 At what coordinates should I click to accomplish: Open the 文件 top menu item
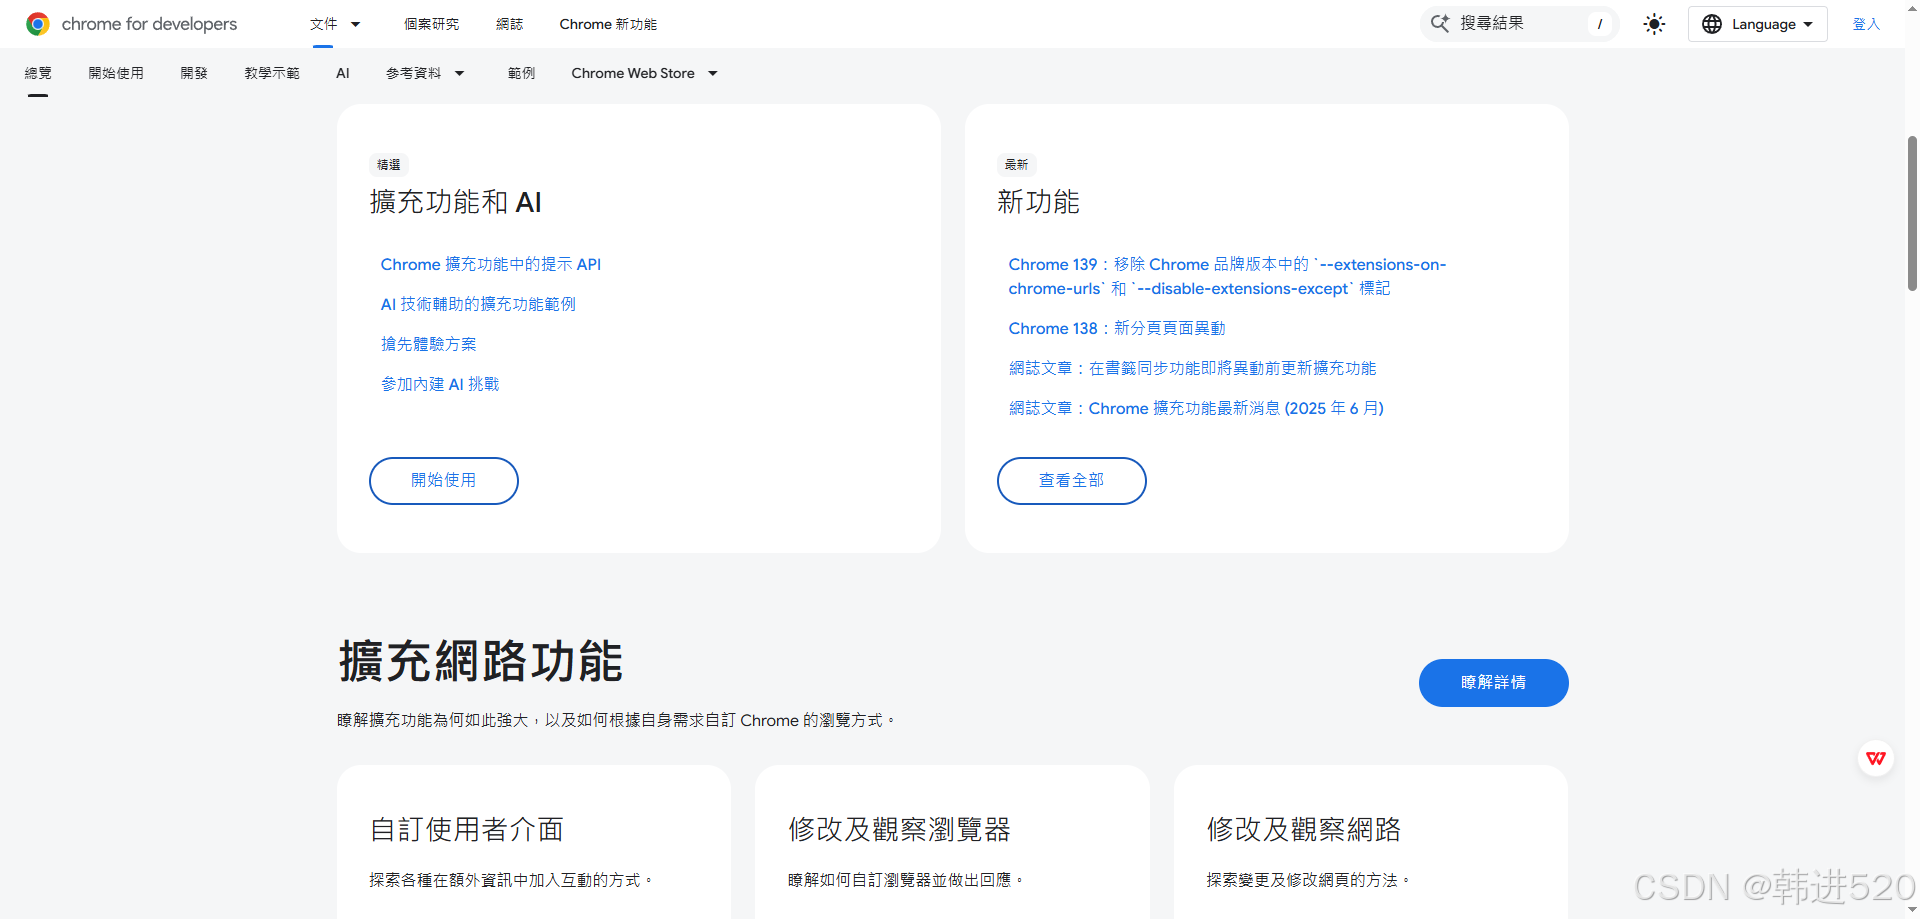[323, 24]
